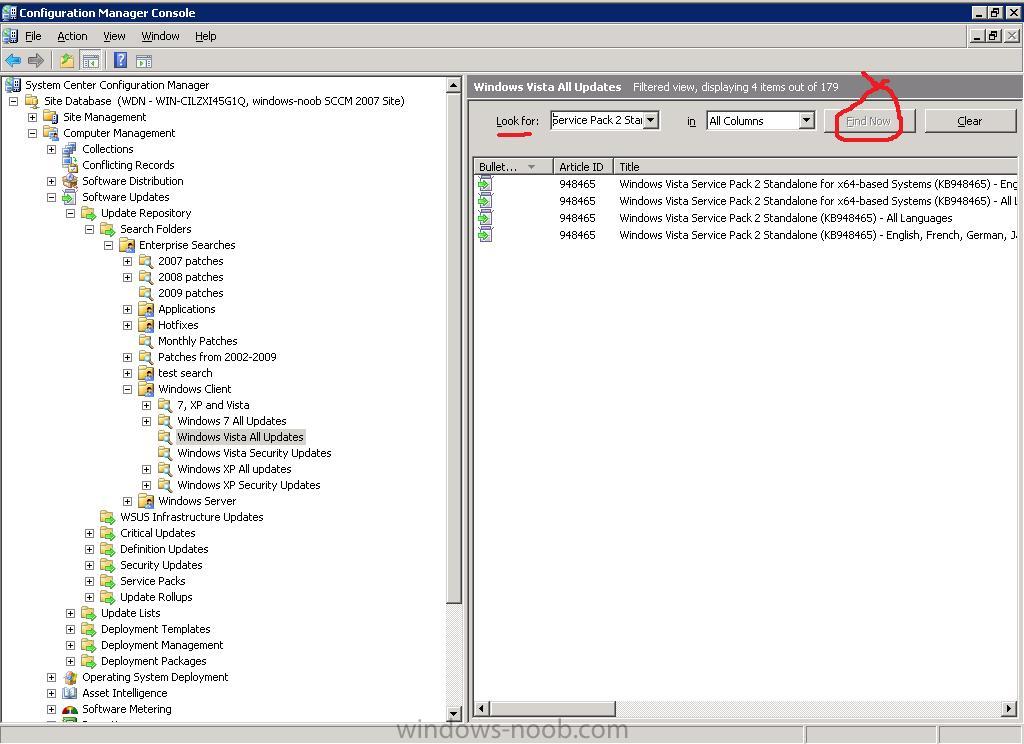This screenshot has width=1024, height=744.
Task: Click the Monthly Patches search folder icon
Action: click(146, 341)
